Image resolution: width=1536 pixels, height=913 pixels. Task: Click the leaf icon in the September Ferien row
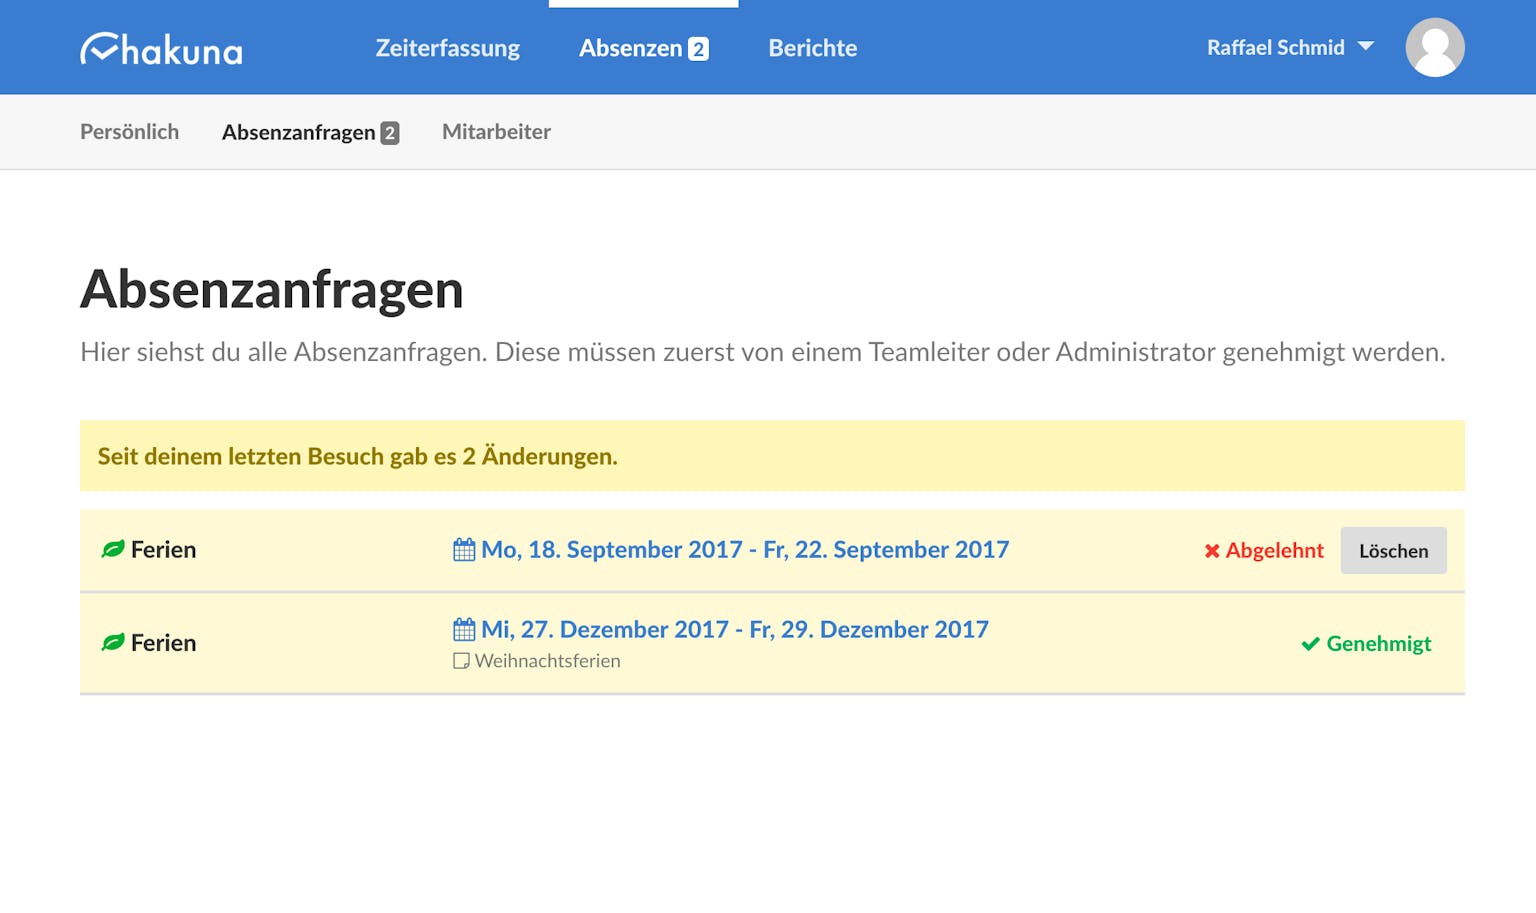point(113,549)
